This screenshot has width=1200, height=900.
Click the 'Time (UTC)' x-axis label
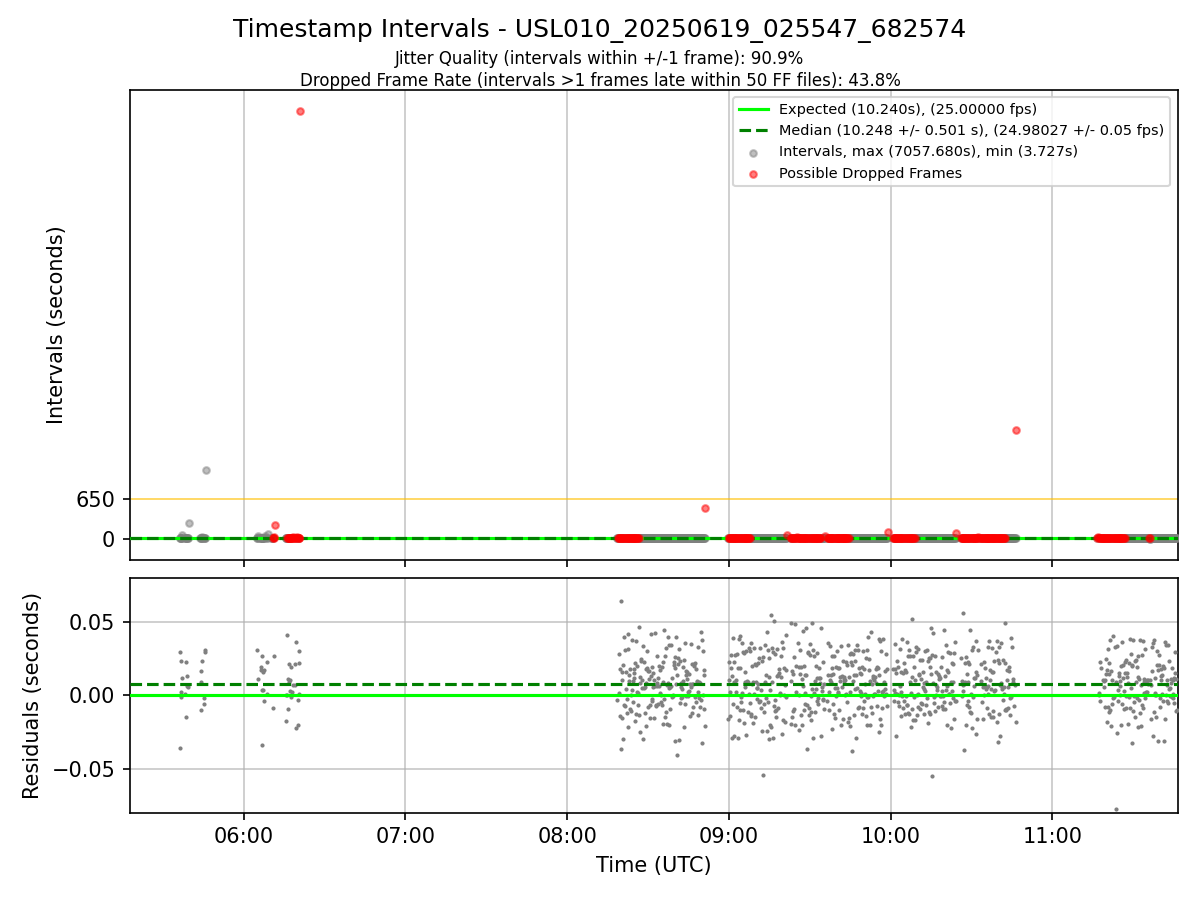pyautogui.click(x=653, y=865)
